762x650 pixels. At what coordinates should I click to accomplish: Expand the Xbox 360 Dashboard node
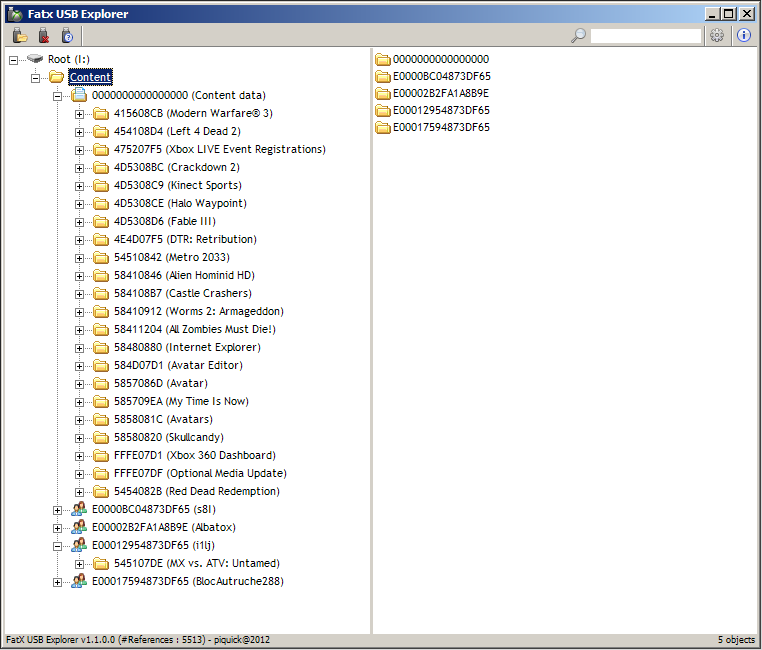pos(79,456)
